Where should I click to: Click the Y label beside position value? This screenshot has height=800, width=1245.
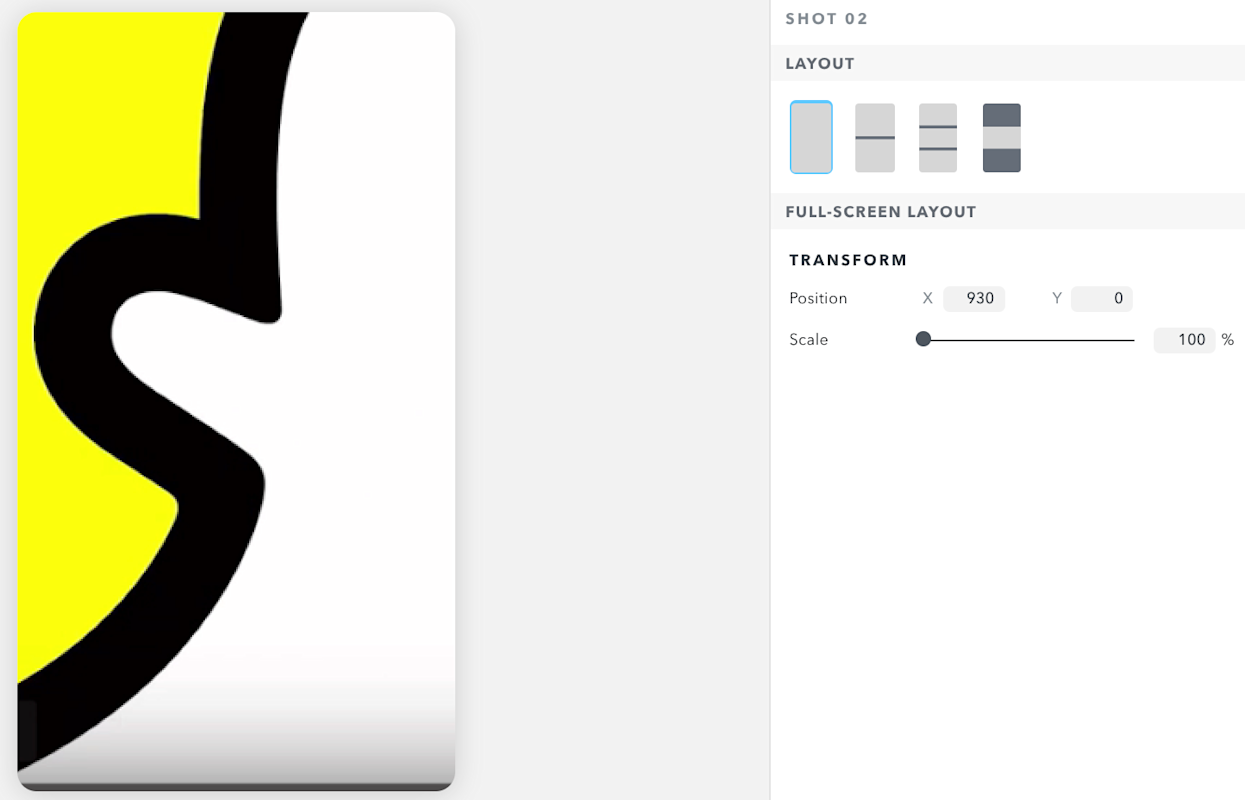[1057, 298]
